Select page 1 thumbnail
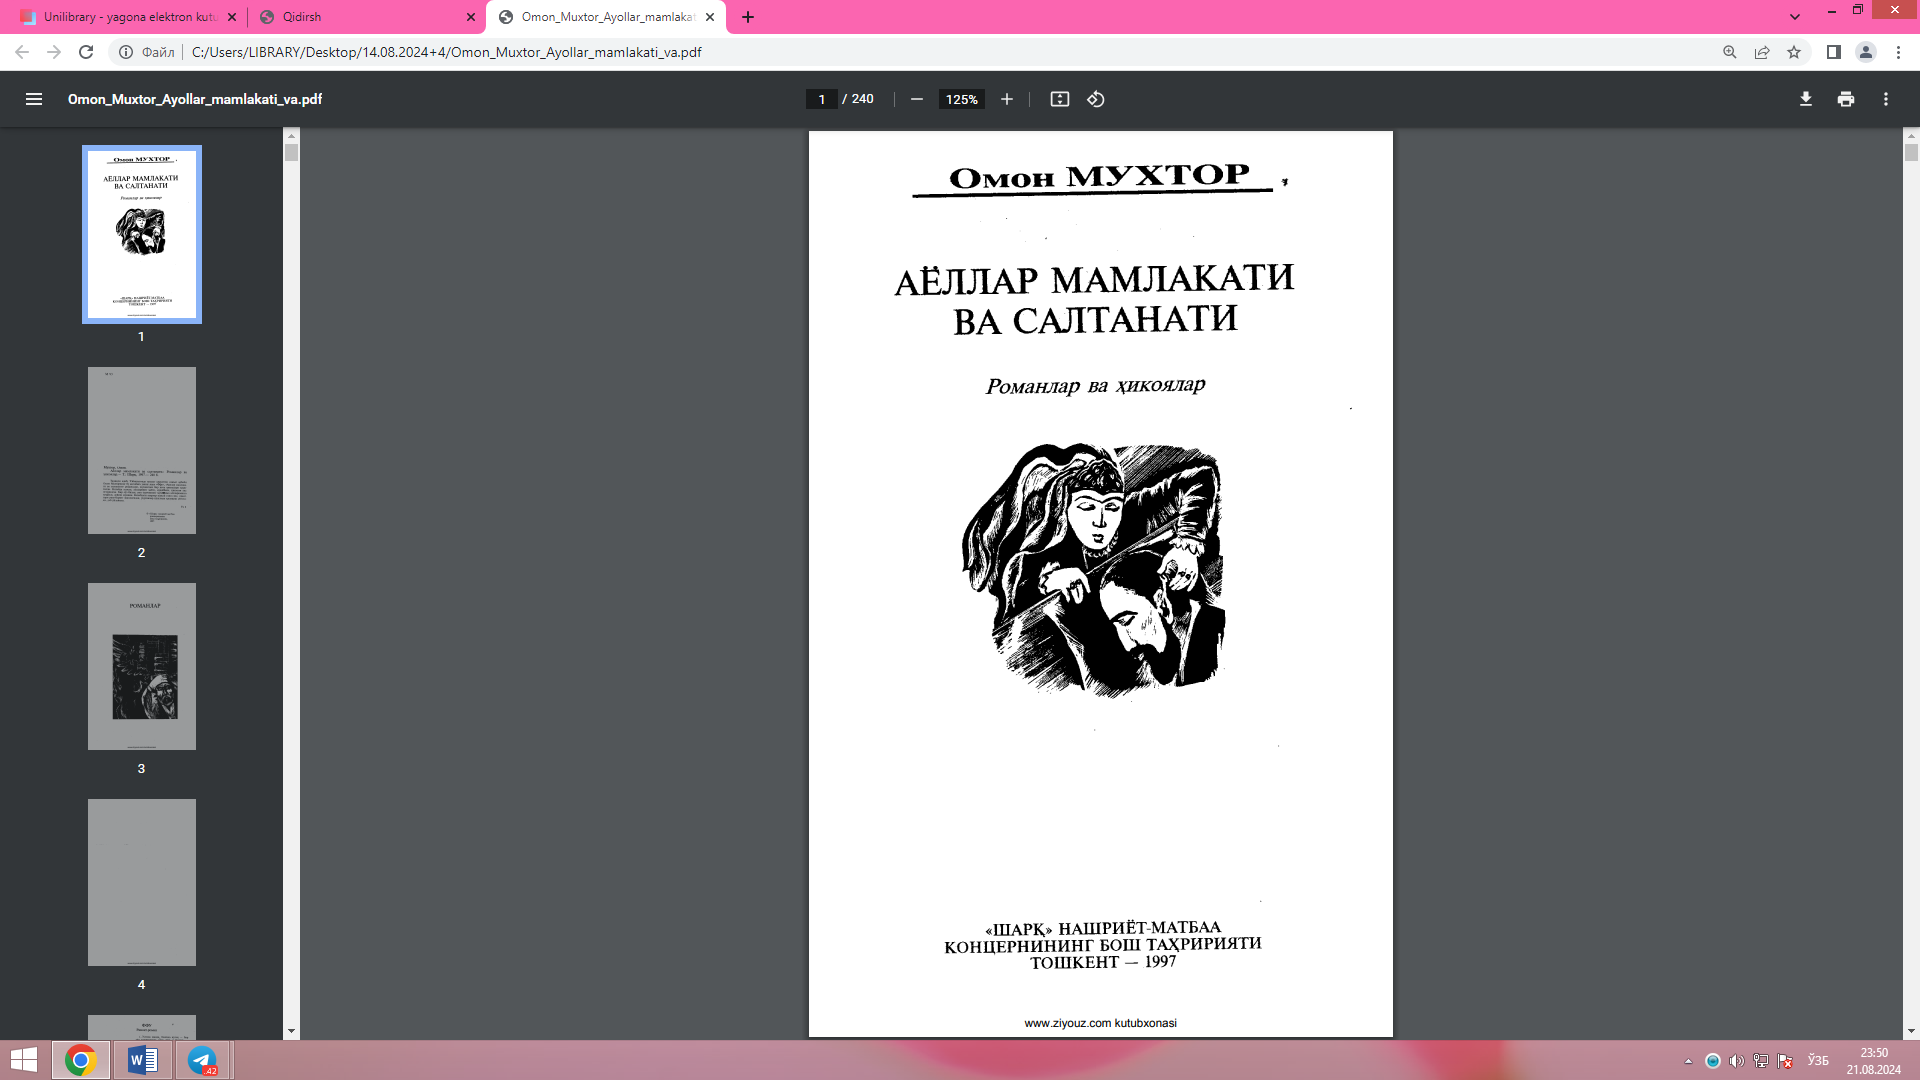This screenshot has width=1920, height=1080. coord(142,234)
